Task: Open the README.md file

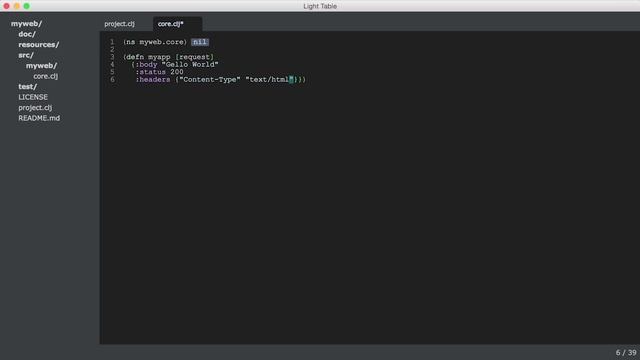Action: (x=39, y=118)
